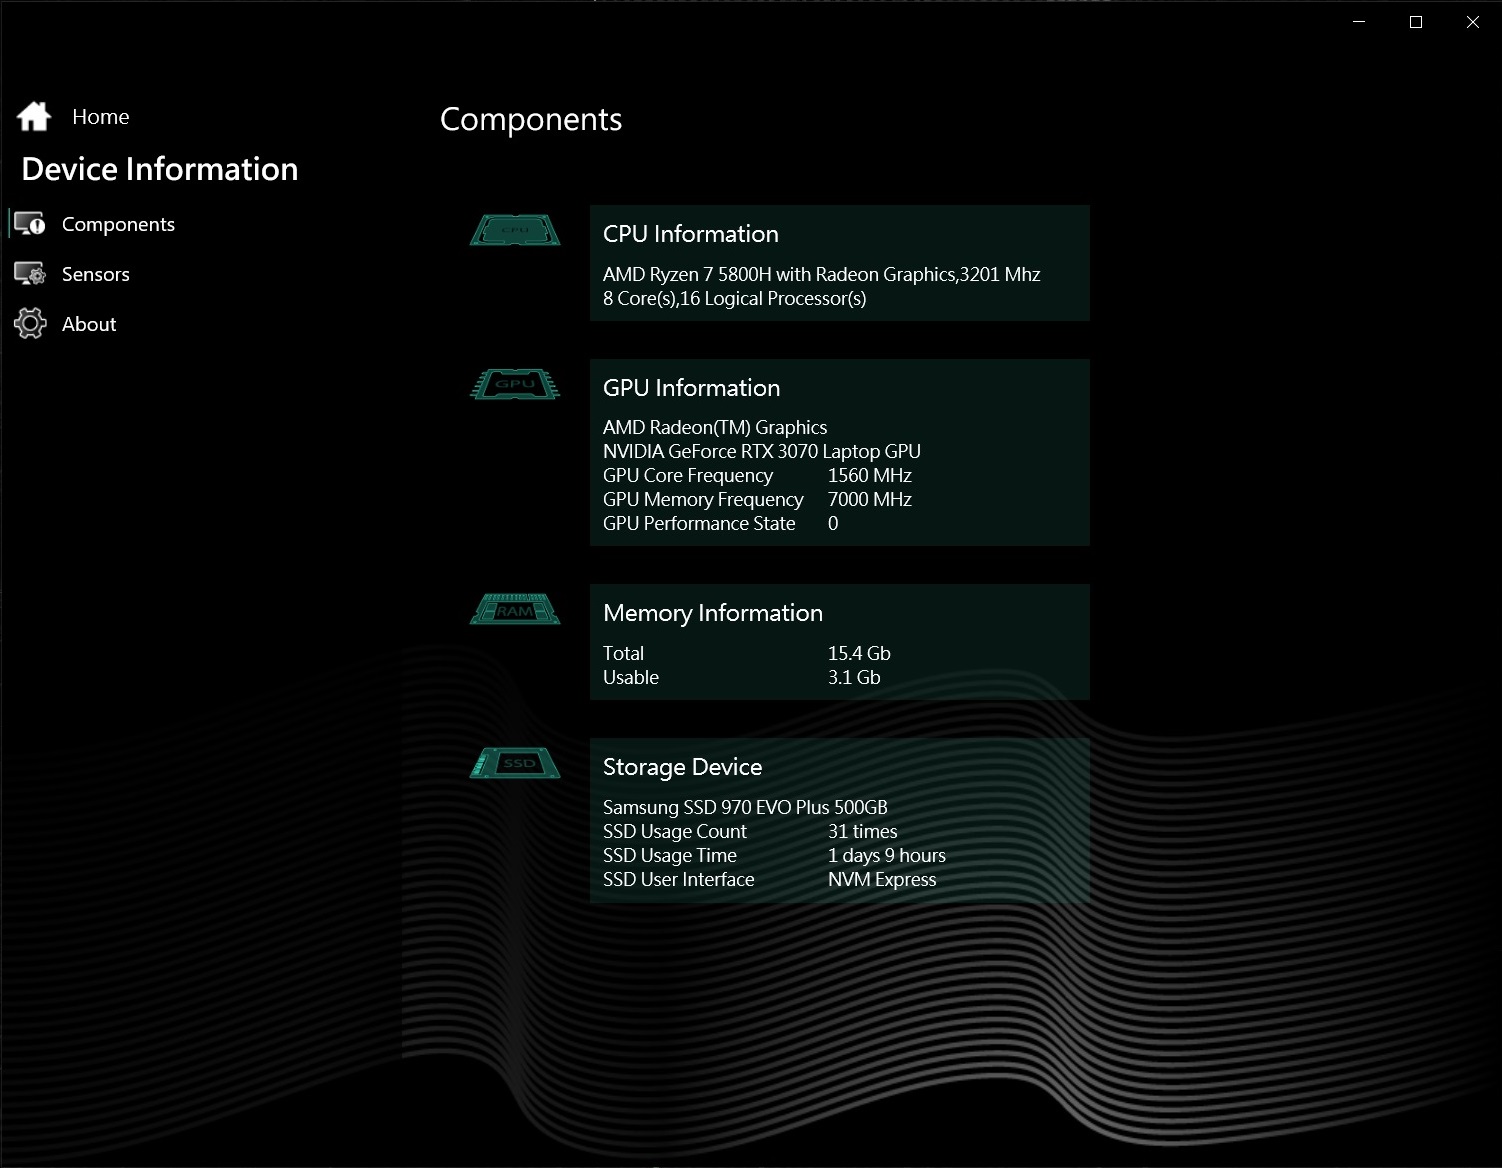Select the GPU Information heading
The image size is (1502, 1168).
692,388
